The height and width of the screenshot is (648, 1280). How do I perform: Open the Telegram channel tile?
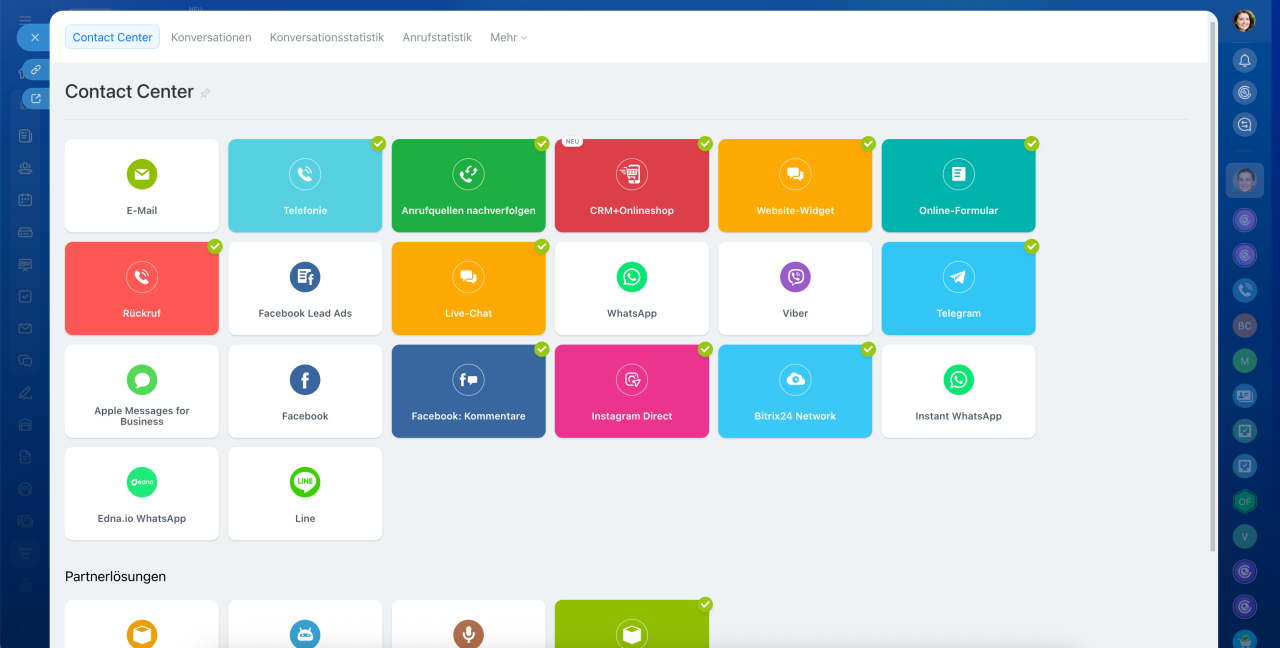958,288
